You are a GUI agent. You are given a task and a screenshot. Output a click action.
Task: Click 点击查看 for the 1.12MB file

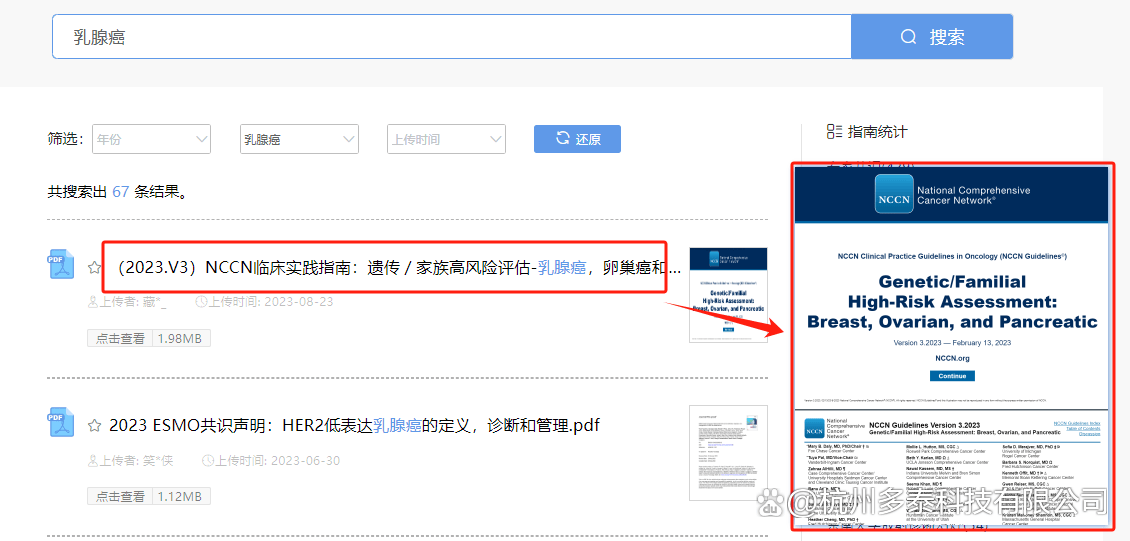pos(120,496)
